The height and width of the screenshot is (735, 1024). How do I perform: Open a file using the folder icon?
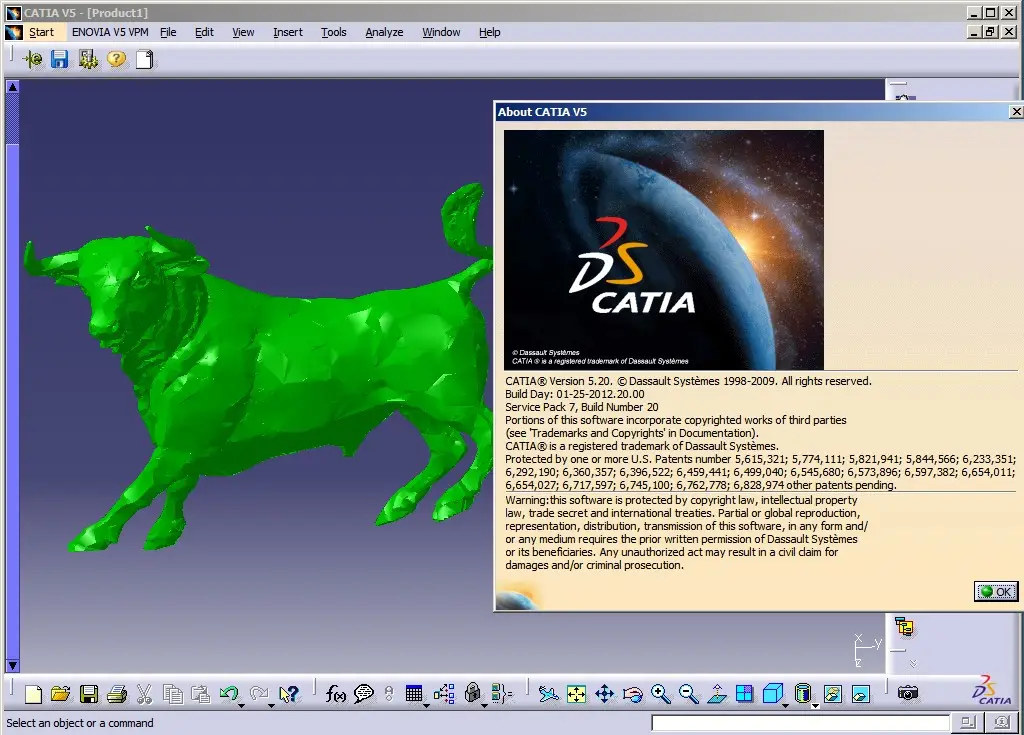tap(60, 694)
